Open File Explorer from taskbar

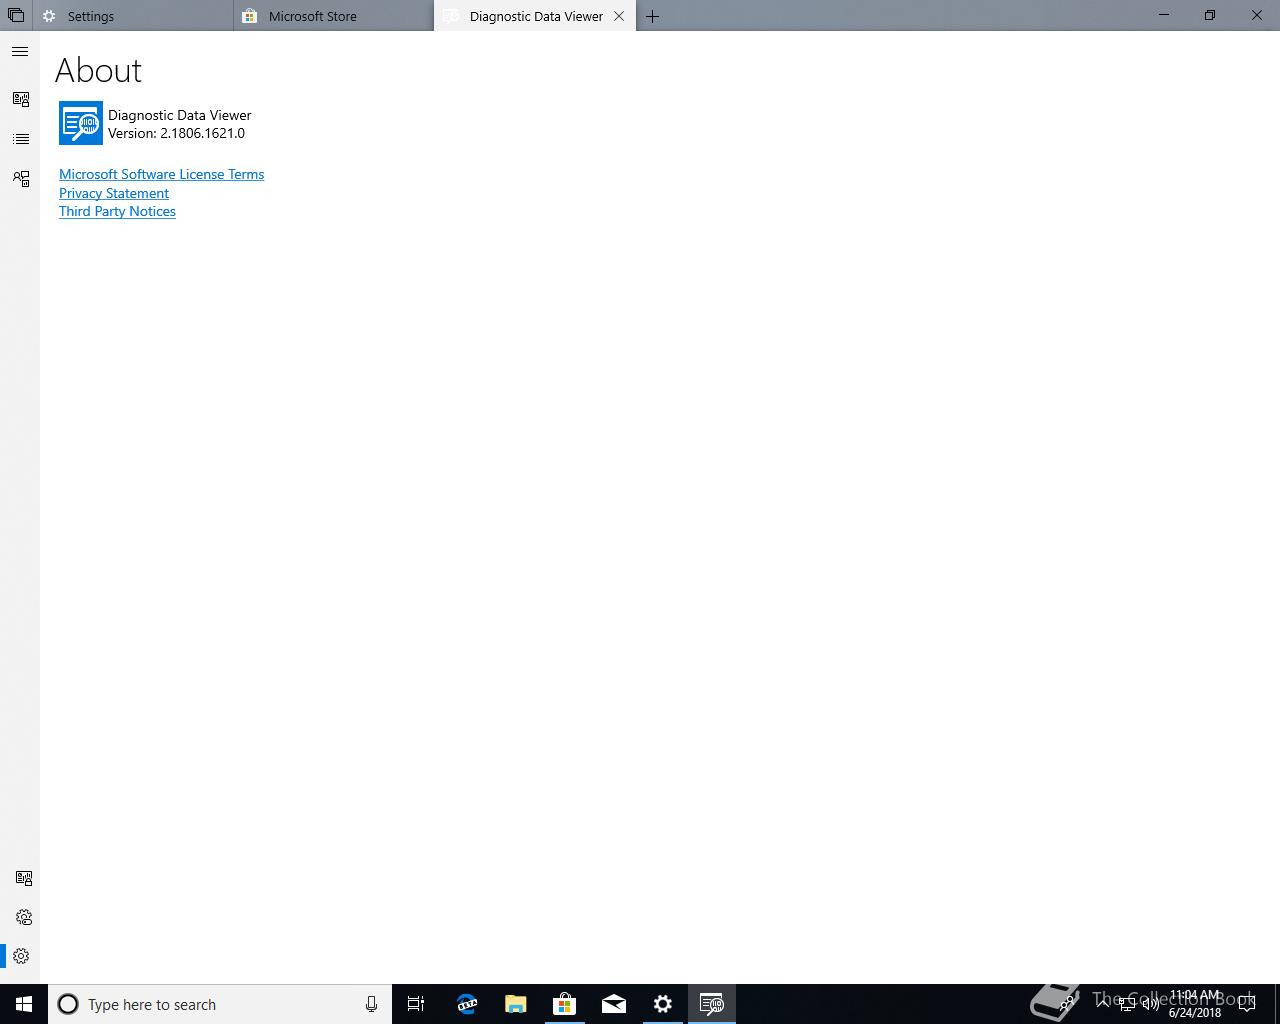[516, 1004]
